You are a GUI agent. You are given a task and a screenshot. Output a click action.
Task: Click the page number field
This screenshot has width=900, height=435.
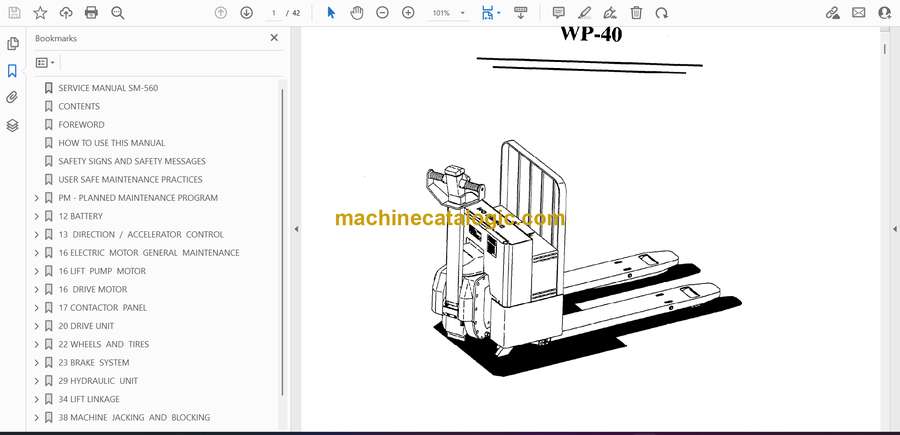[x=274, y=13]
